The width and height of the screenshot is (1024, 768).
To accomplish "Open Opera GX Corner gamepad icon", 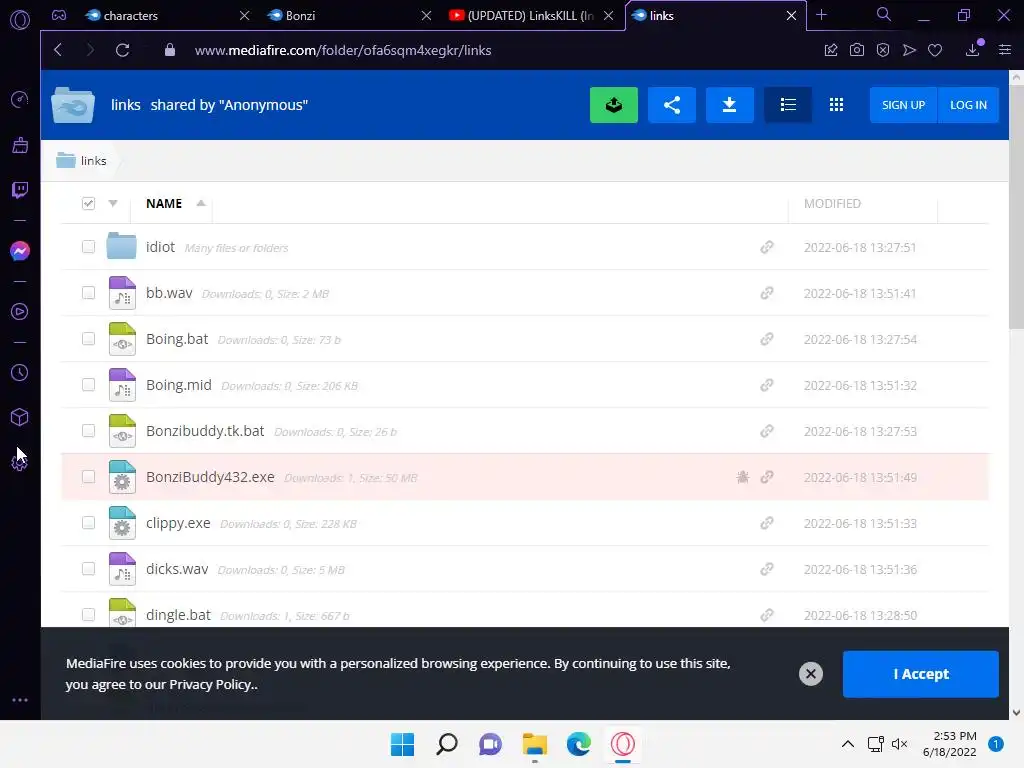I will (59, 15).
